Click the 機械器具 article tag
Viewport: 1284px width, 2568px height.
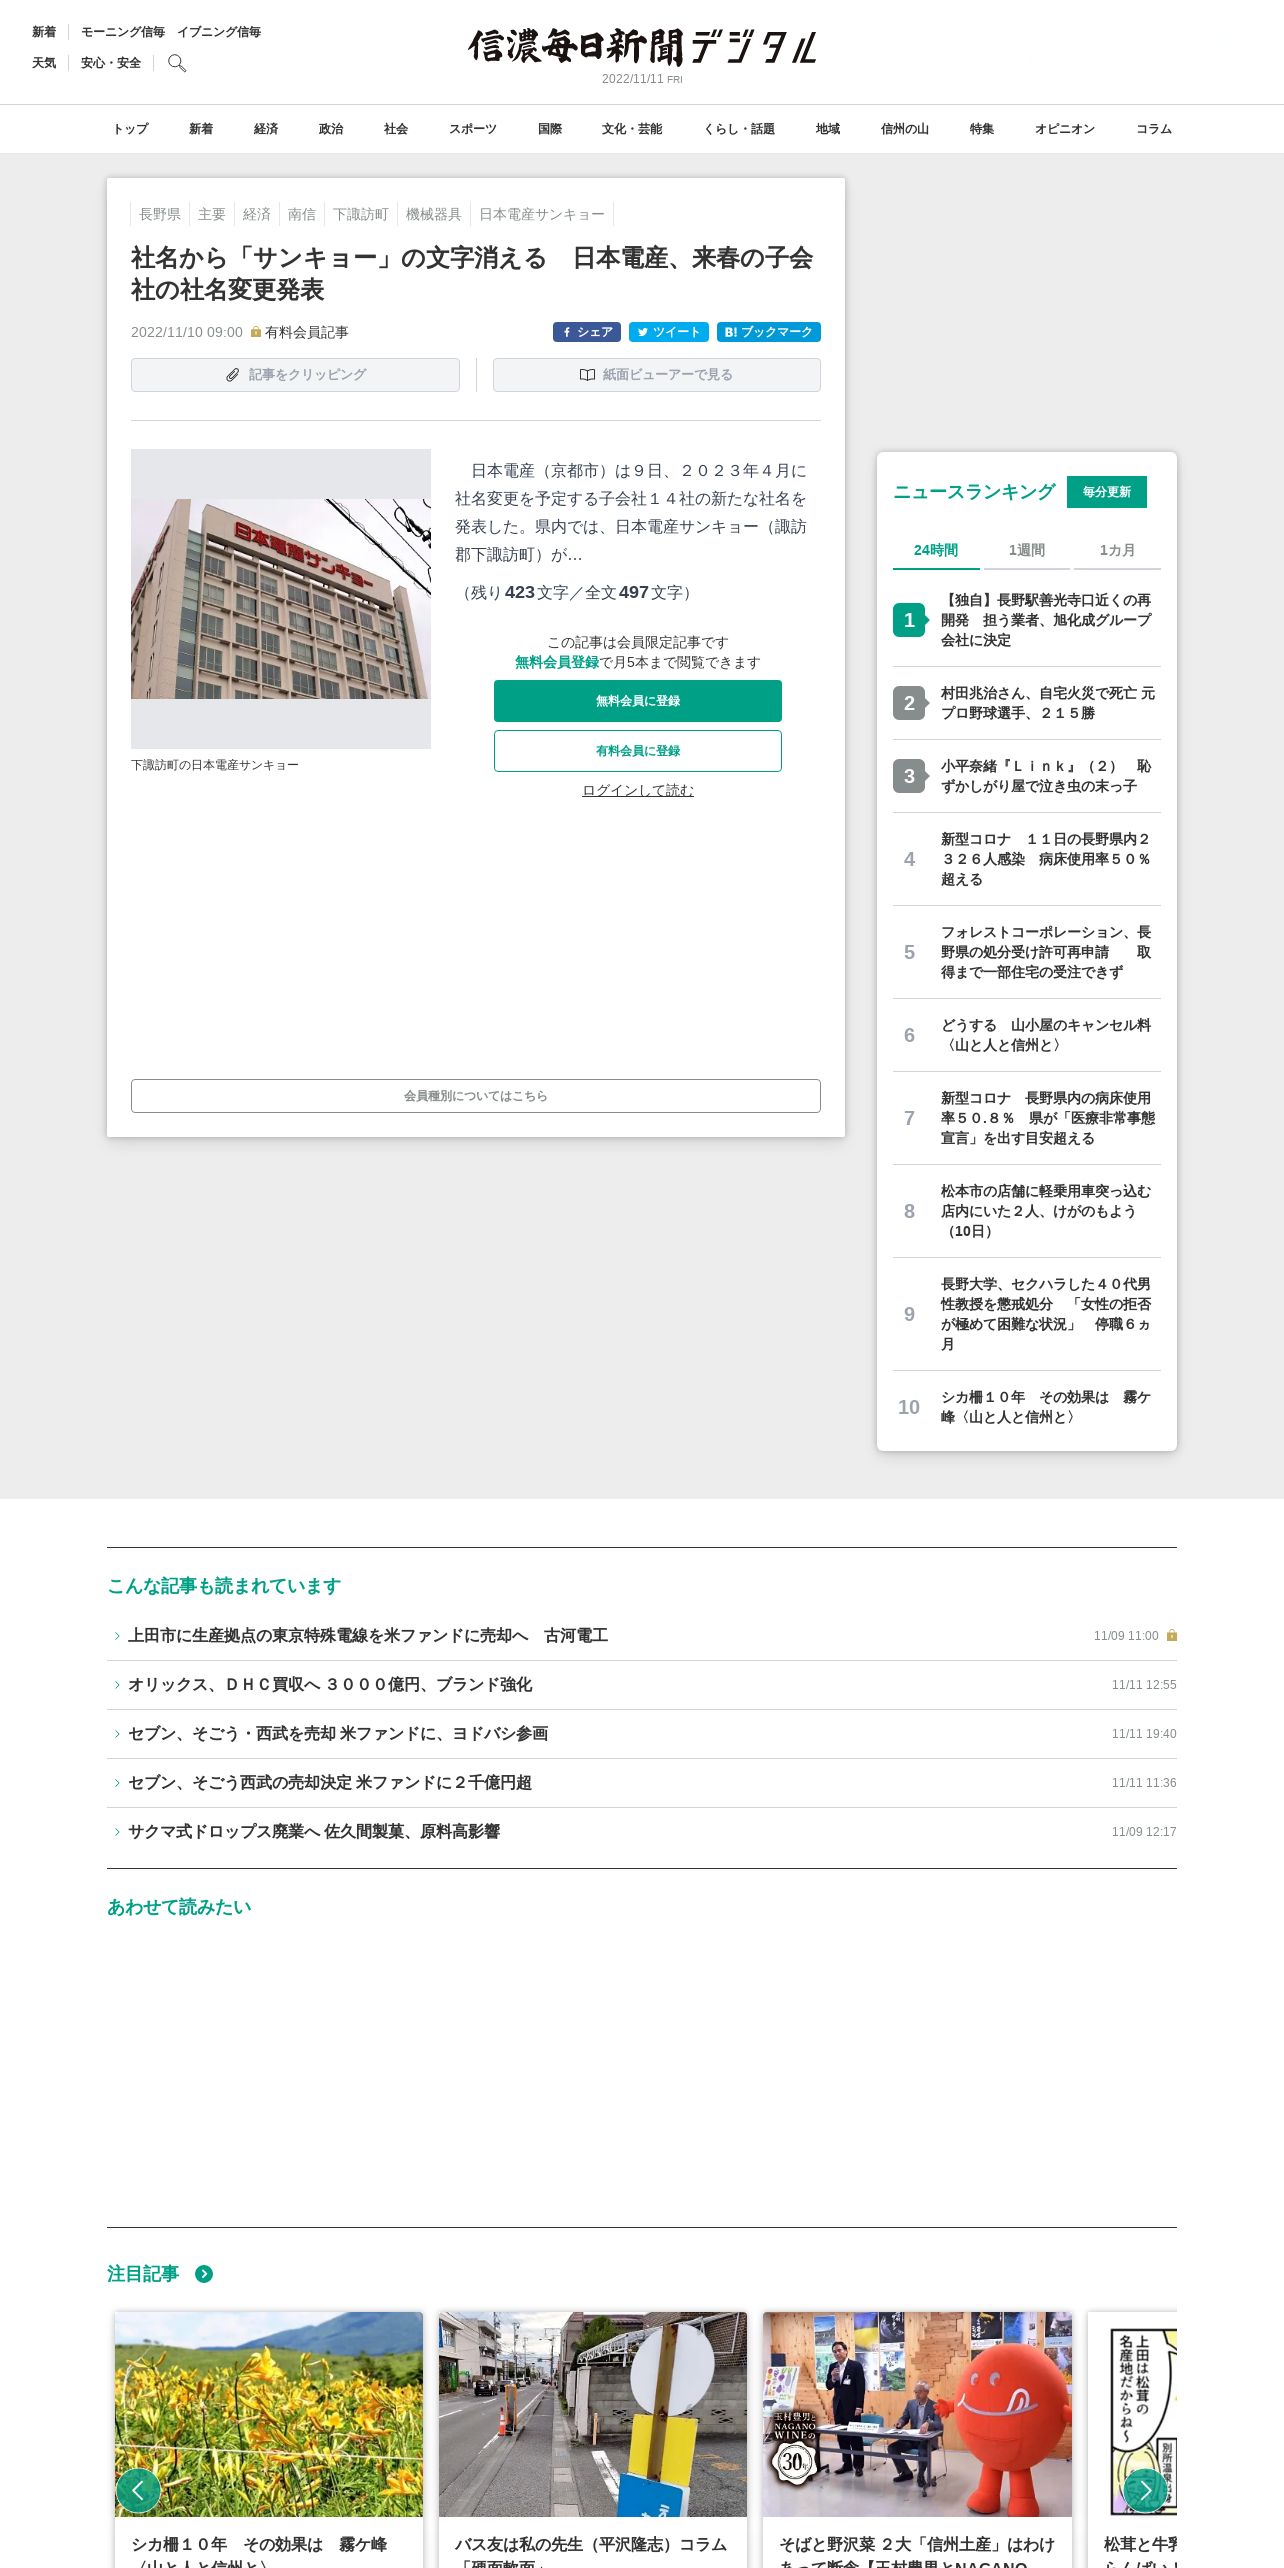434,214
